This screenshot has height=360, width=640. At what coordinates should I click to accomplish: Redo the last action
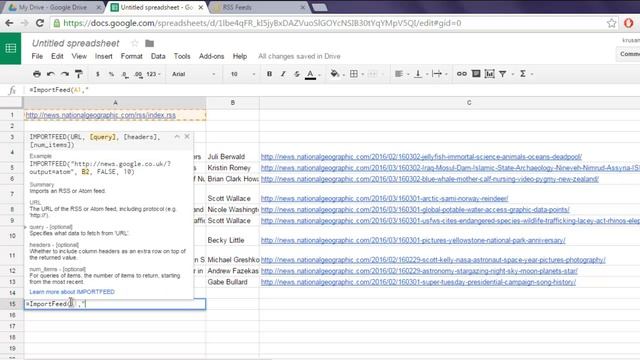click(64, 74)
